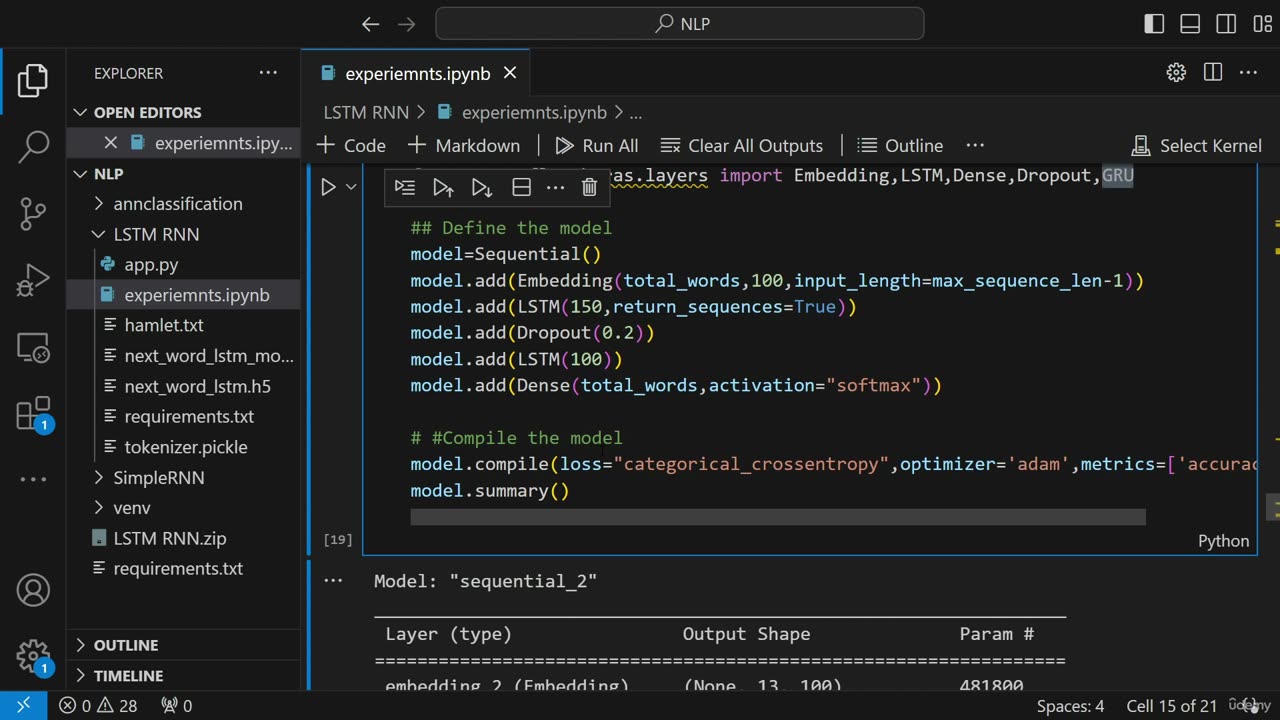Click Cell 15 of 21 status

pyautogui.click(x=1172, y=706)
